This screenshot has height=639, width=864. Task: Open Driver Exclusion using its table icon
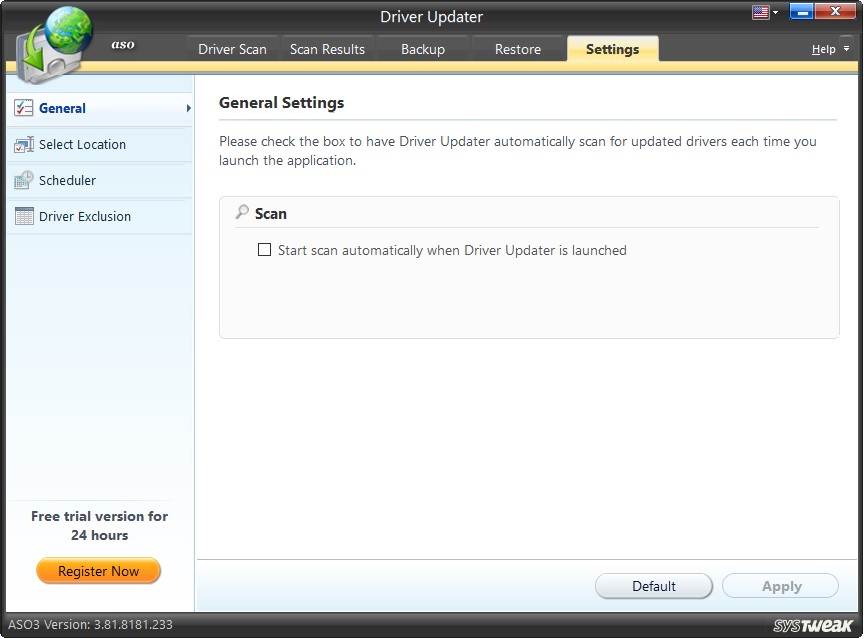point(23,216)
